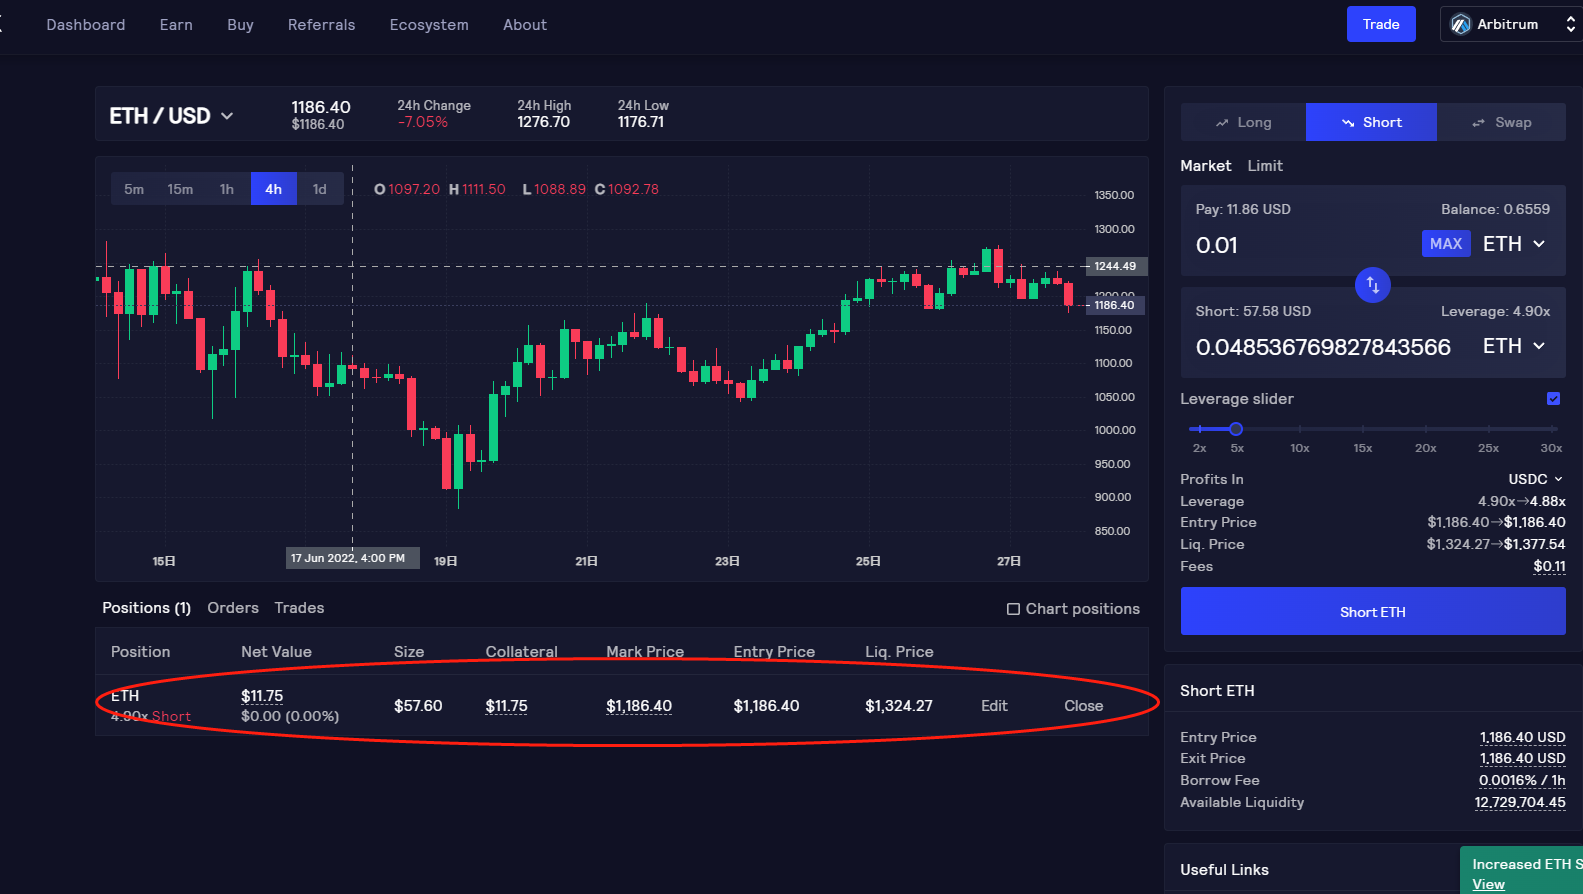The width and height of the screenshot is (1583, 894).
Task: Open the Earn menu item
Action: (176, 25)
